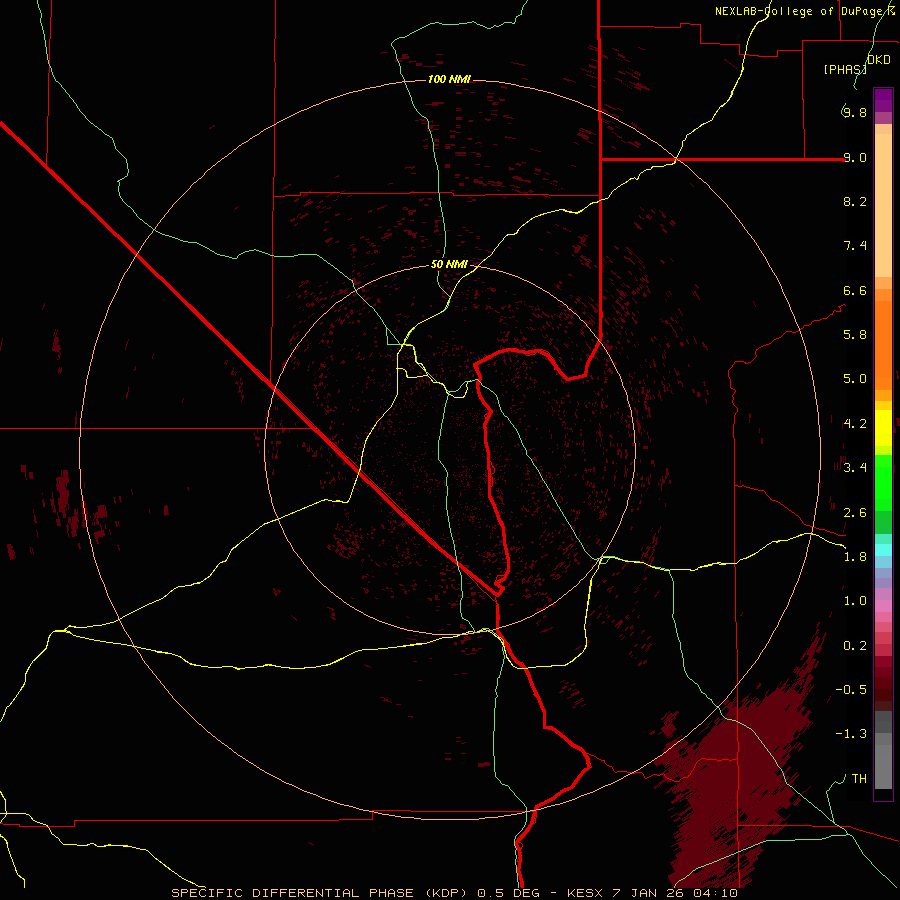Screen dimensions: 900x900
Task: Click the -1.3 value on color scale
Action: coord(851,734)
